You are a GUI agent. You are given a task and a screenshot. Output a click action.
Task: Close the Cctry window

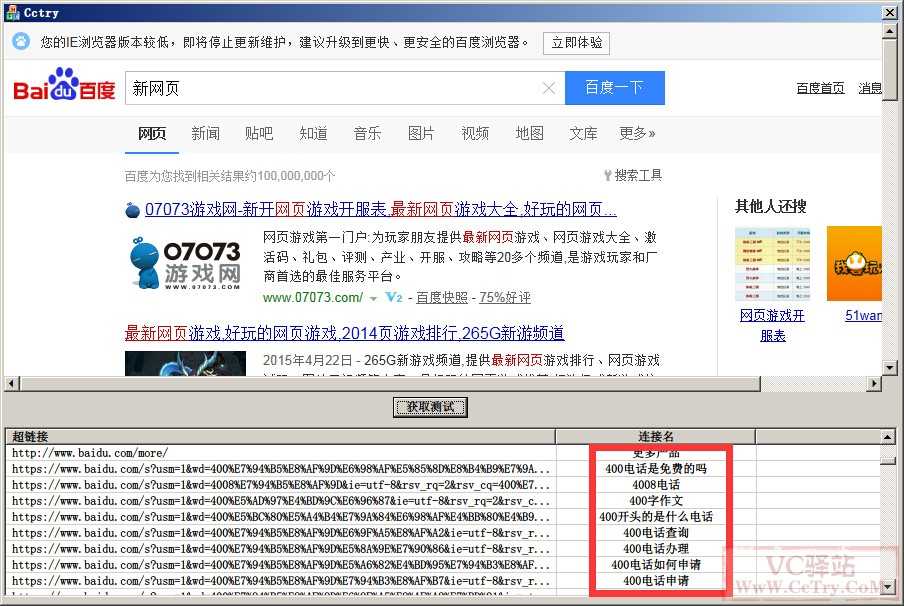(x=890, y=12)
